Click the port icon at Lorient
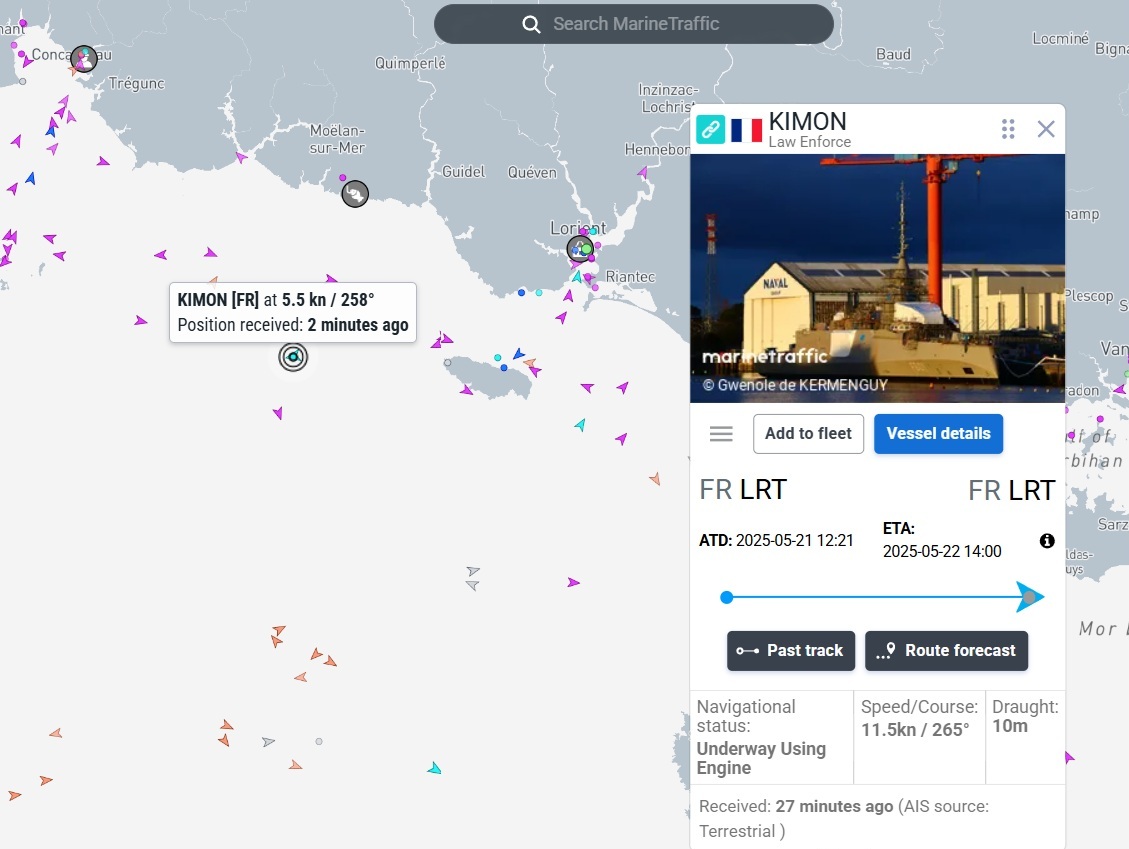 [580, 248]
